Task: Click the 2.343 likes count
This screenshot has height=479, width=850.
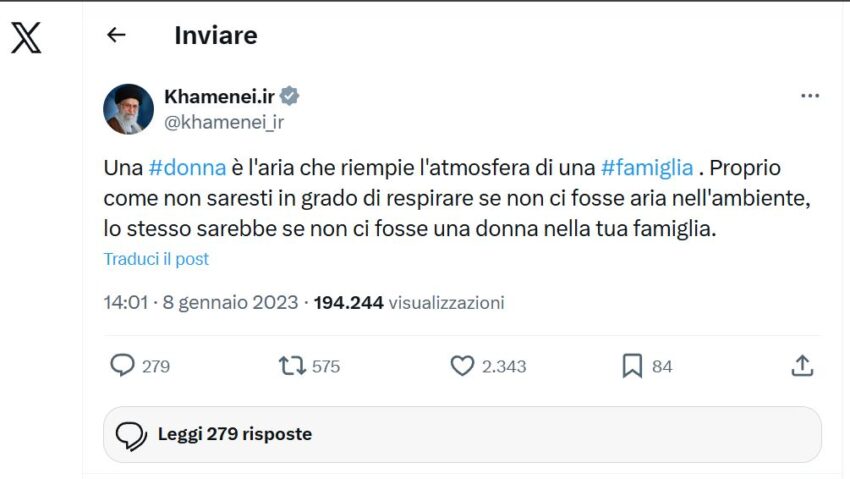Action: coord(504,367)
